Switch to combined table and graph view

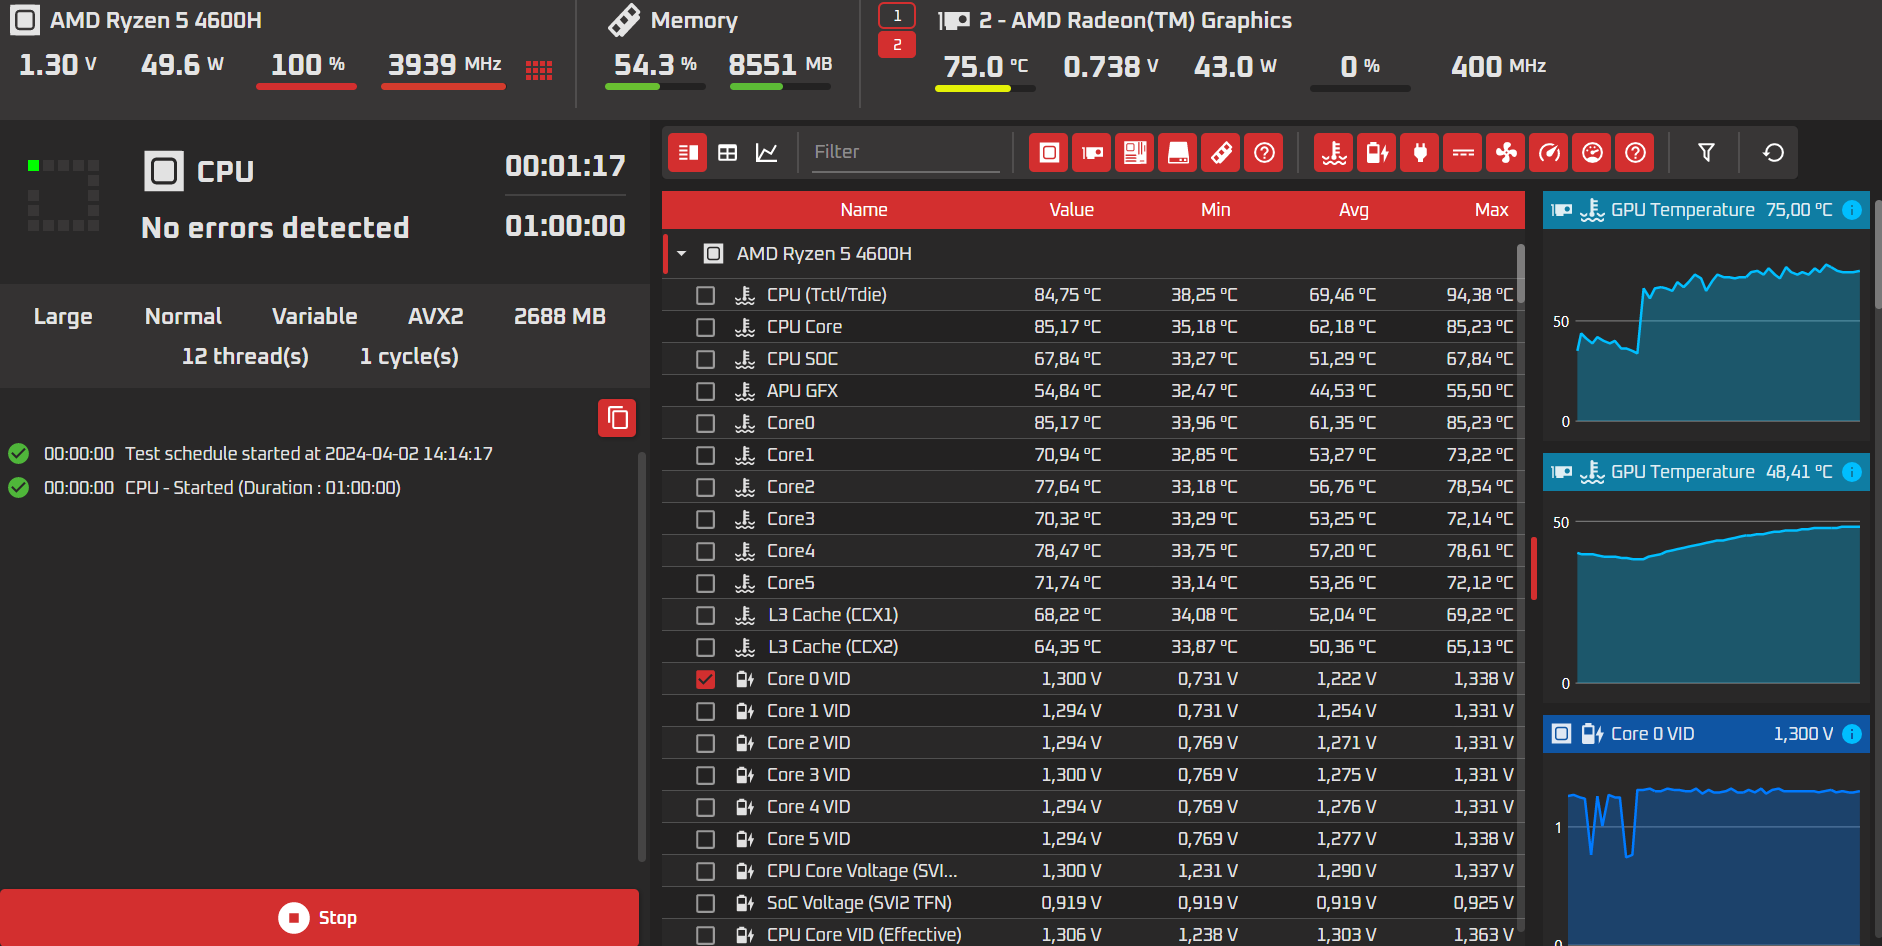point(688,152)
